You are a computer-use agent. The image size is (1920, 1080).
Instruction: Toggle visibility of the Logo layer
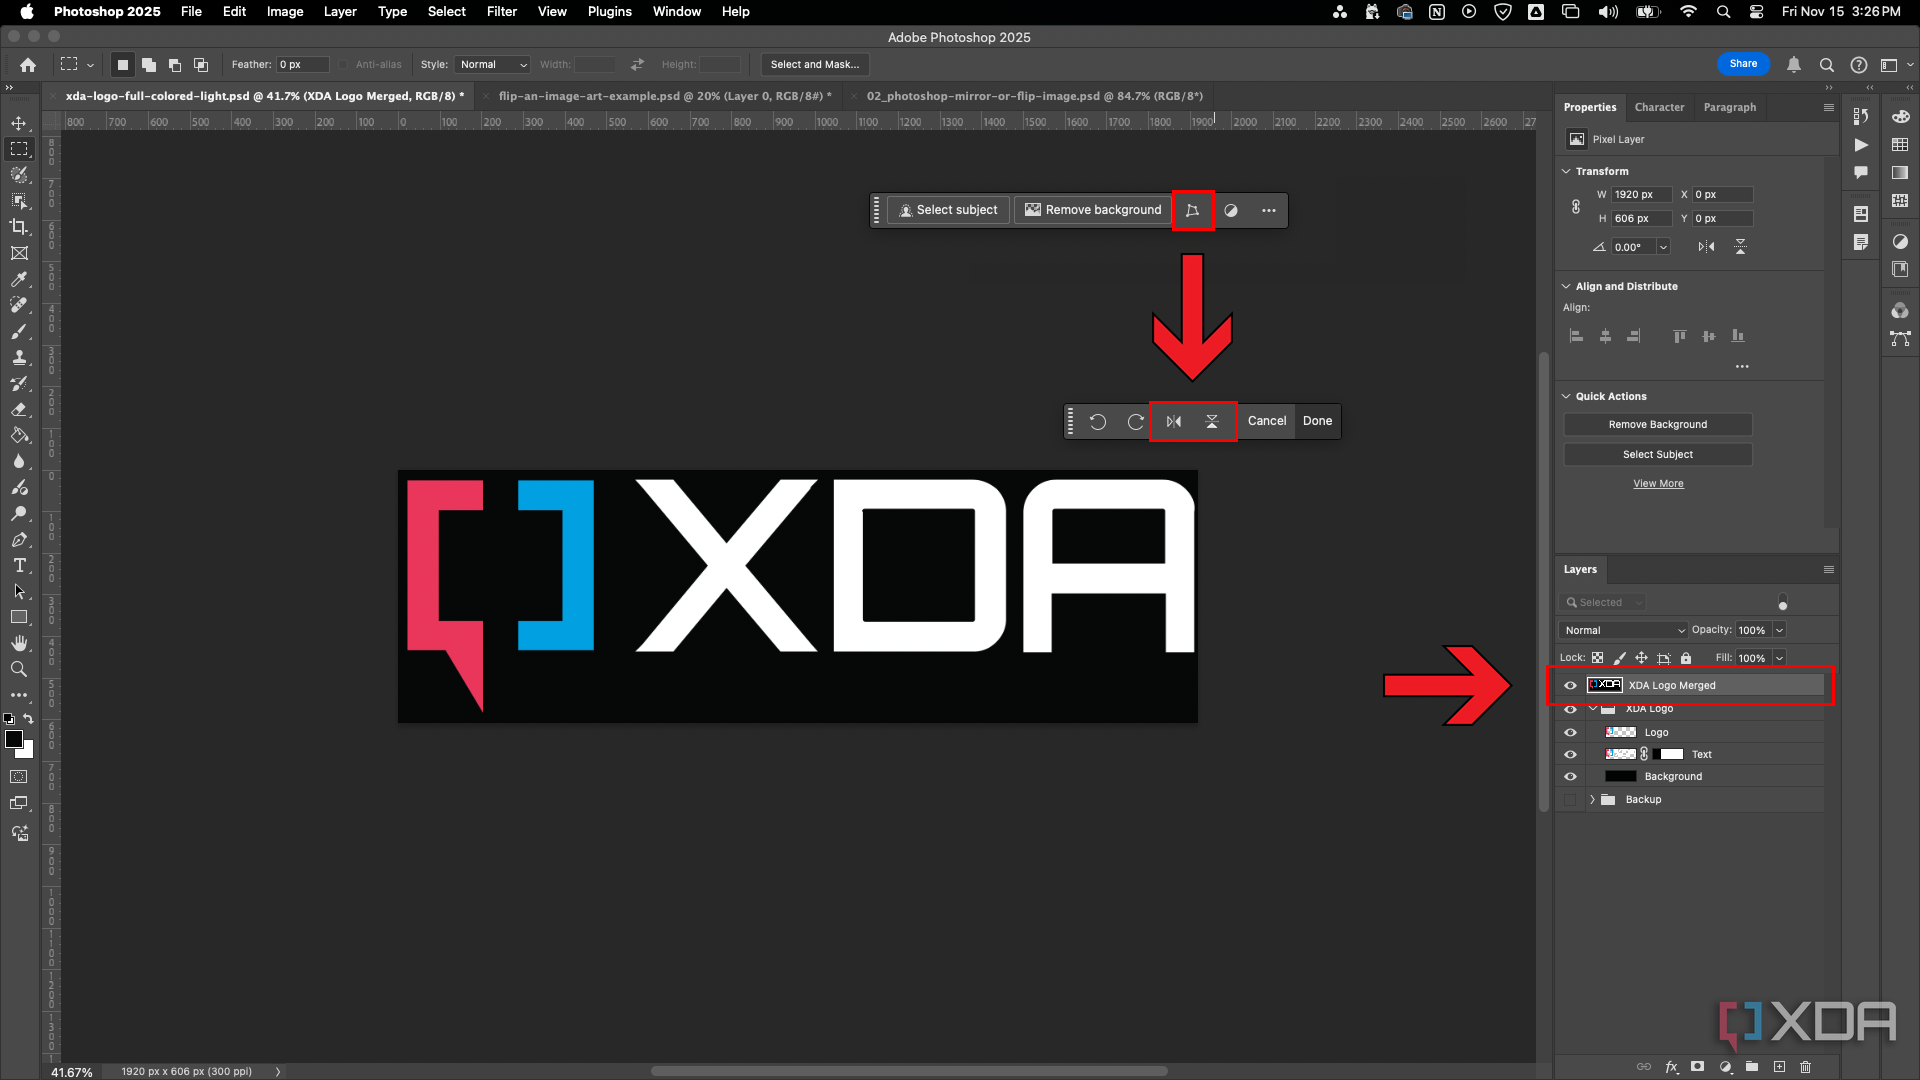point(1570,733)
